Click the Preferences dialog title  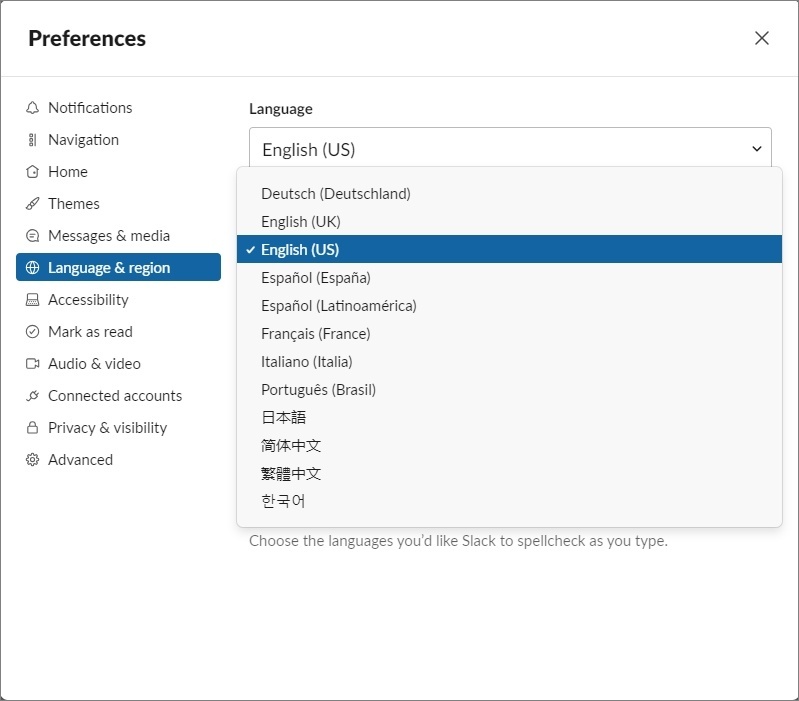[x=87, y=39]
